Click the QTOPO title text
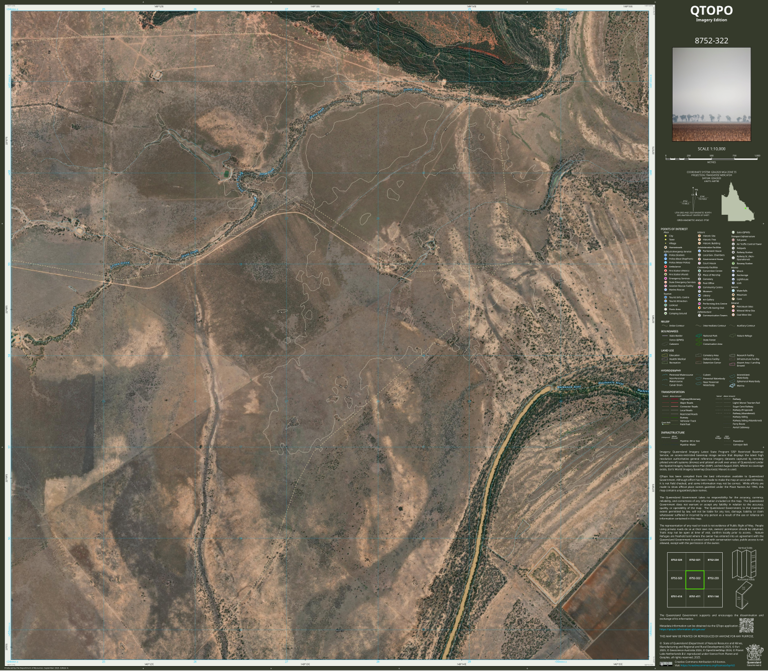 click(711, 10)
